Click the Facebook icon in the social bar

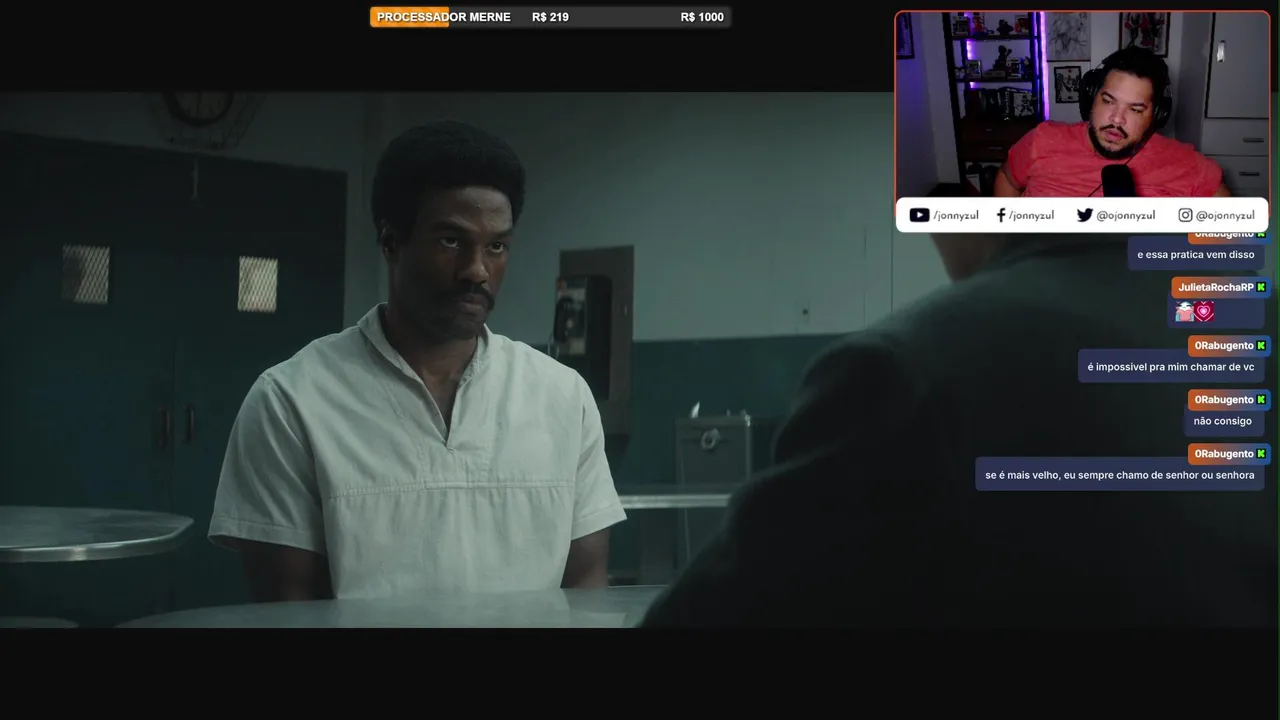point(1001,215)
